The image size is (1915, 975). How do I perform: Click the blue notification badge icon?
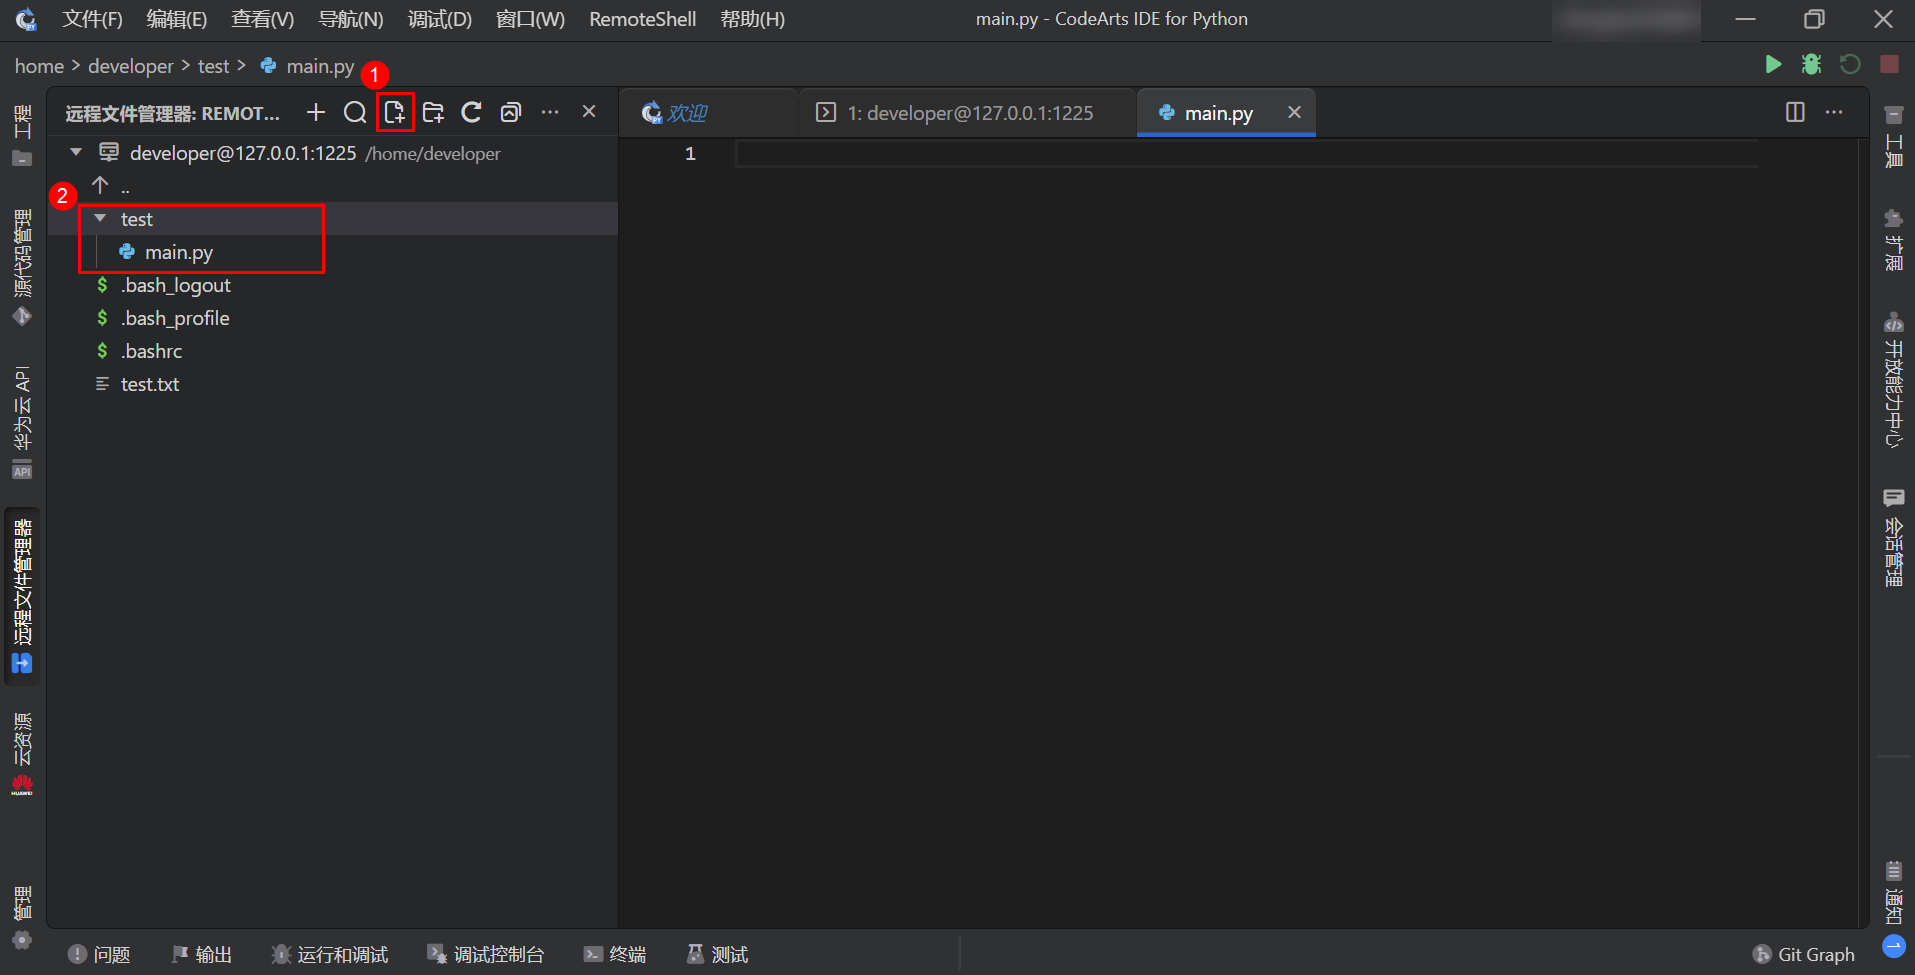1893,945
